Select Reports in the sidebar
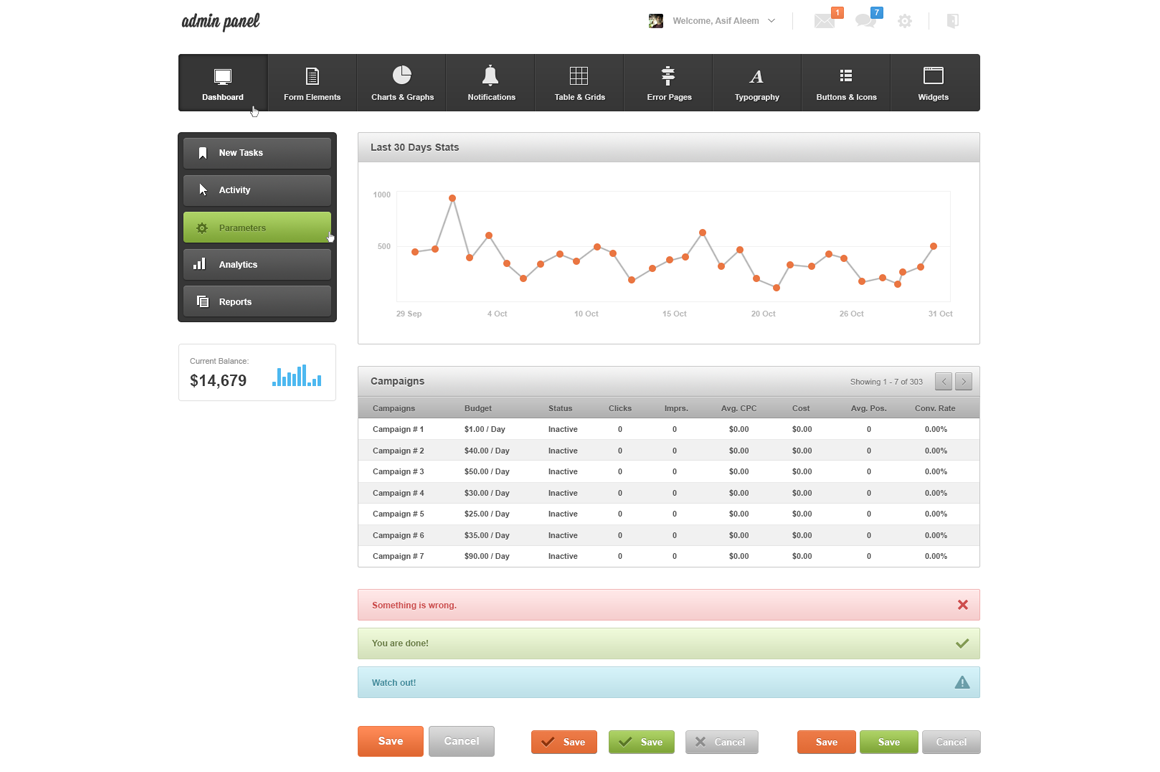 (257, 301)
